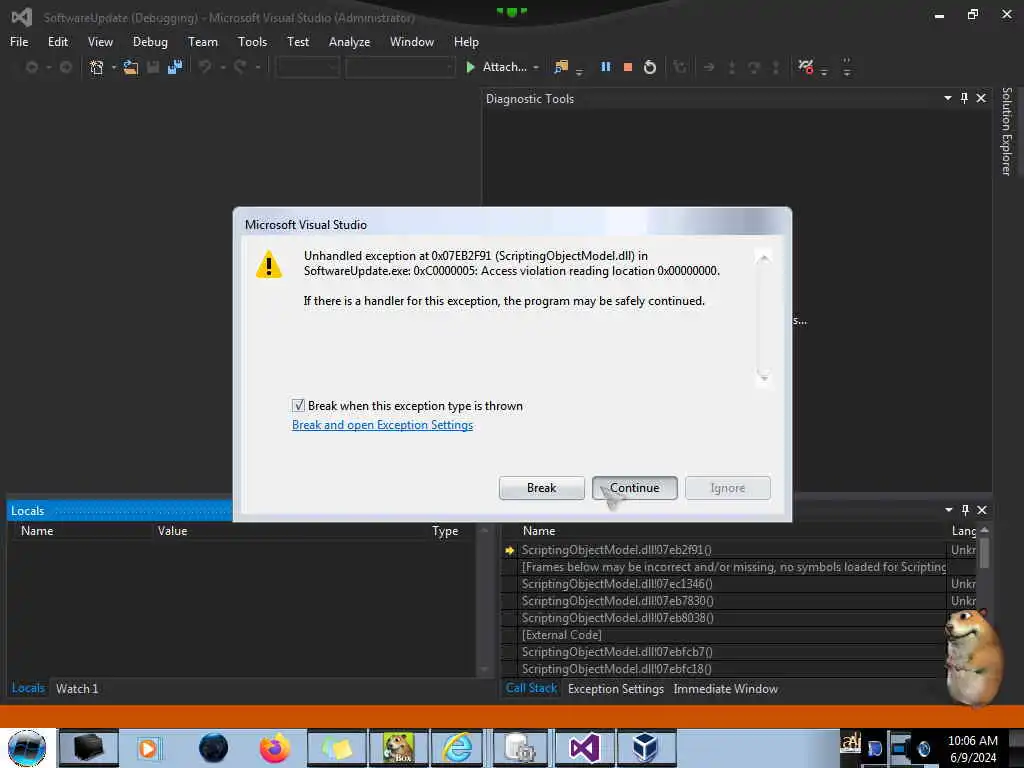The width and height of the screenshot is (1024, 768).
Task: Toggle 'Break when this exception type is thrown' checkbox
Action: (298, 406)
